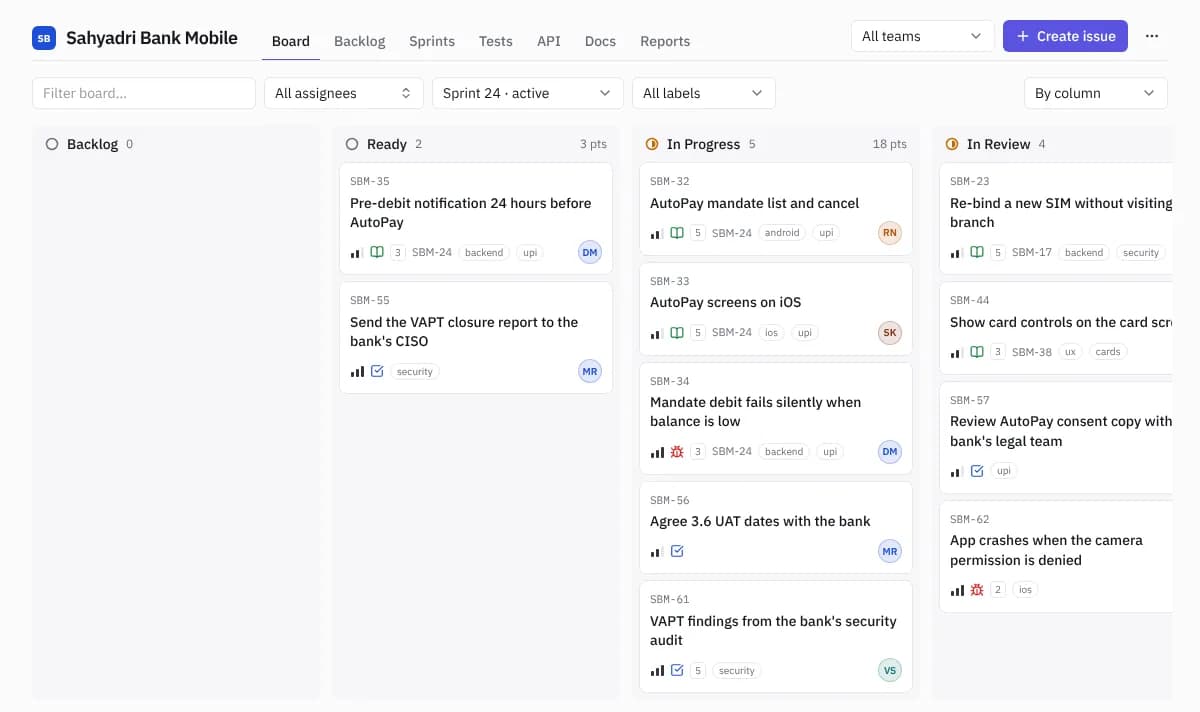Image resolution: width=1200 pixels, height=712 pixels.
Task: Click the android label on SBM-32
Action: pos(782,233)
